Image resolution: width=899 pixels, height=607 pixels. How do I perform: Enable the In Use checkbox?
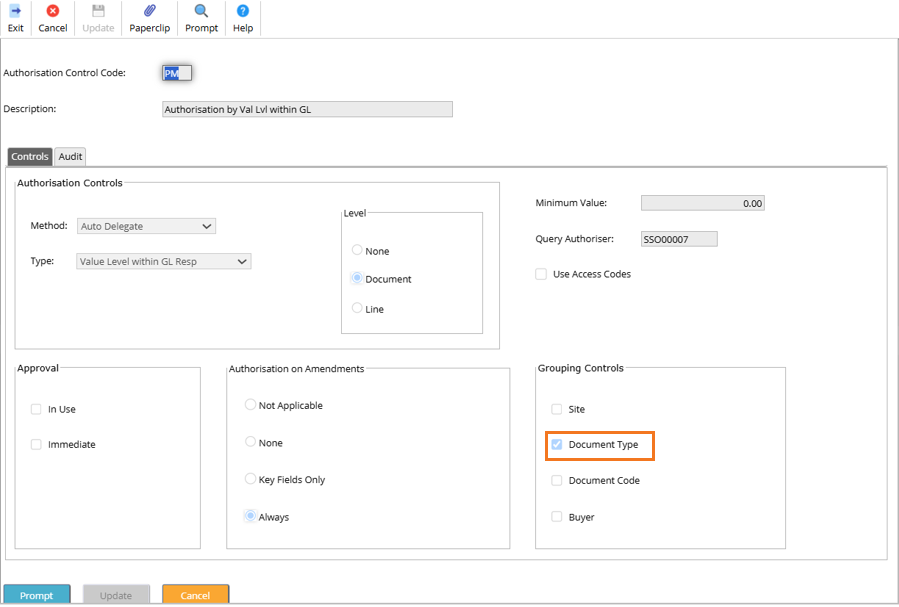pos(37,409)
